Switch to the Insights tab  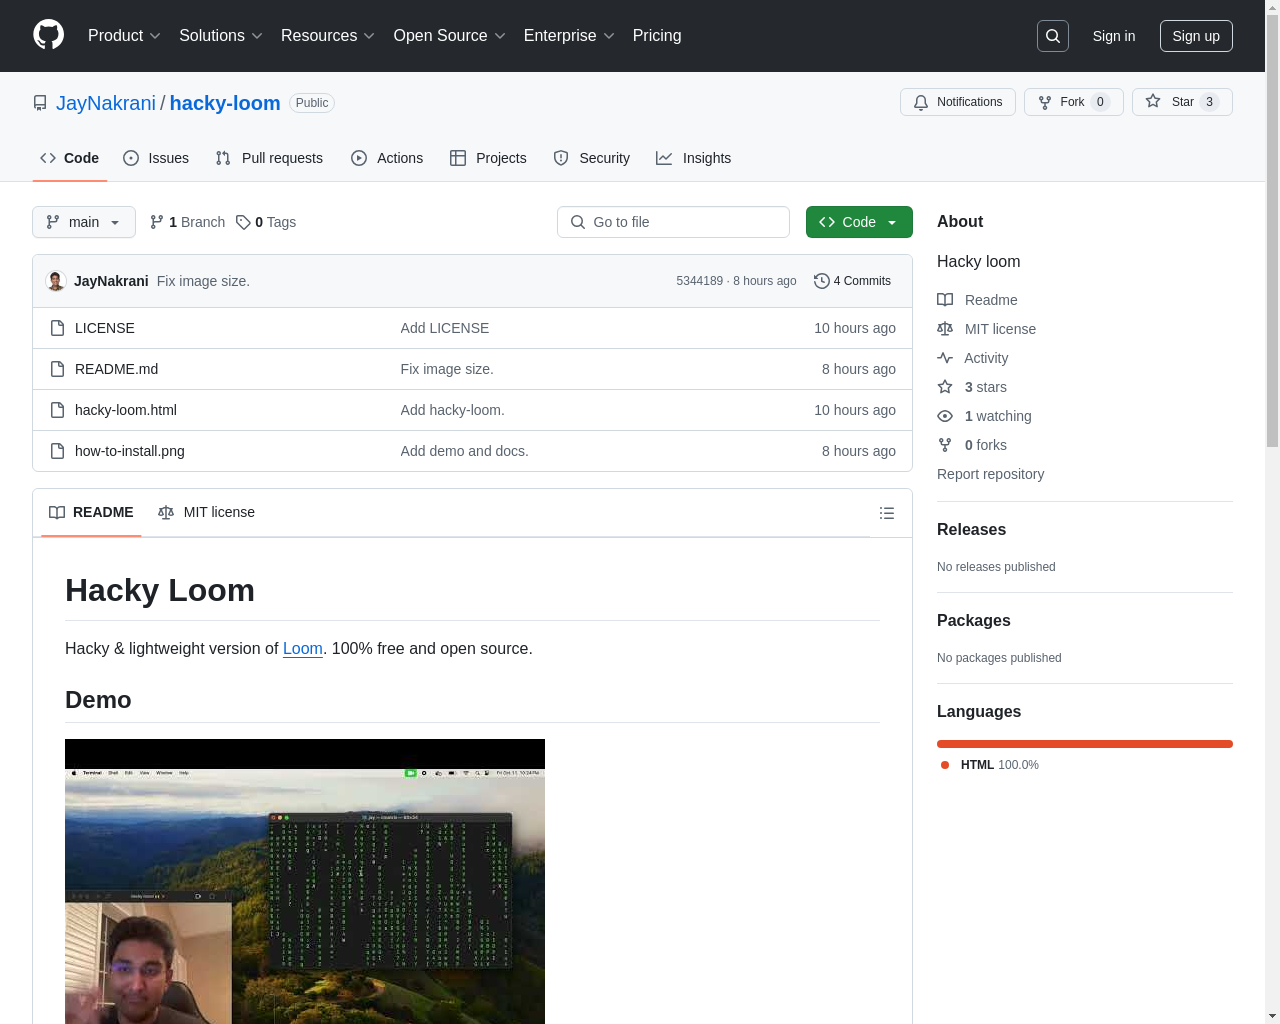694,158
